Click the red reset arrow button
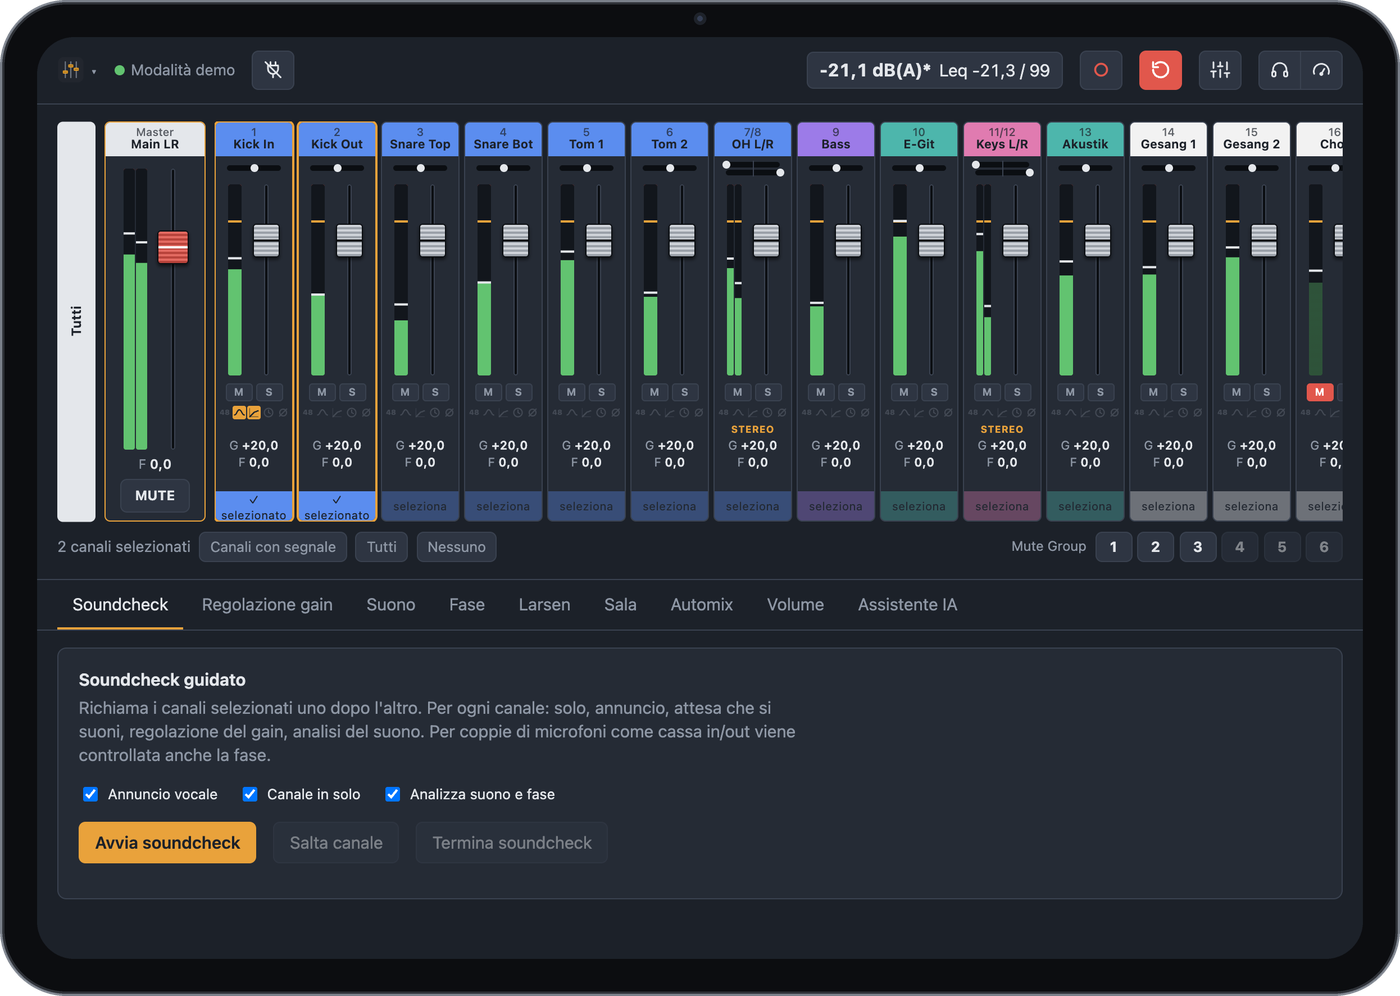The height and width of the screenshot is (996, 1400). (x=1160, y=70)
